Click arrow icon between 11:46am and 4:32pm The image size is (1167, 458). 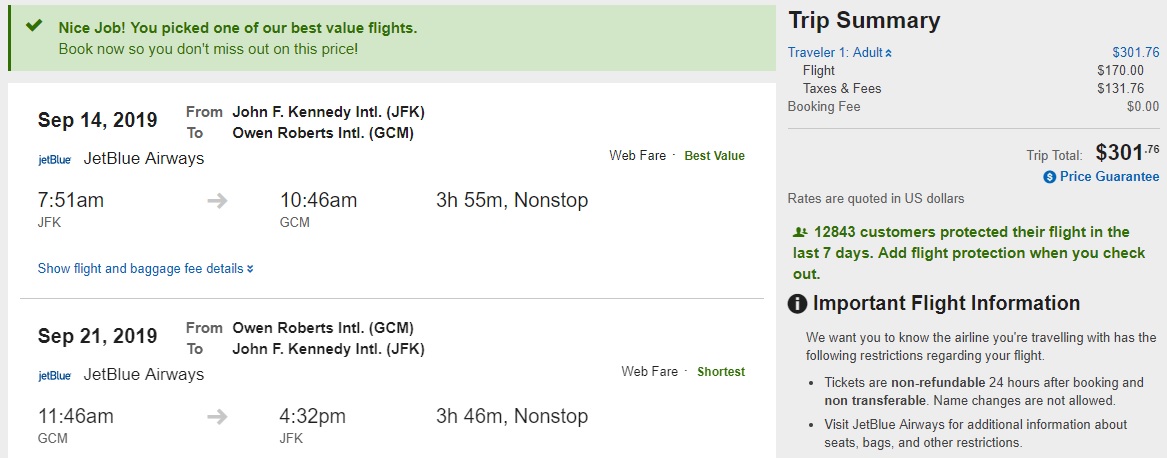tap(217, 417)
